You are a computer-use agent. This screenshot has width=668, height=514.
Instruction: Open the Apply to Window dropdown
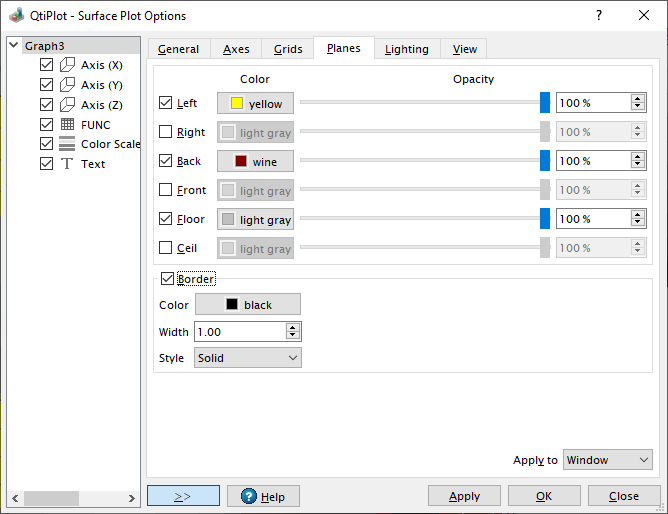tap(607, 460)
